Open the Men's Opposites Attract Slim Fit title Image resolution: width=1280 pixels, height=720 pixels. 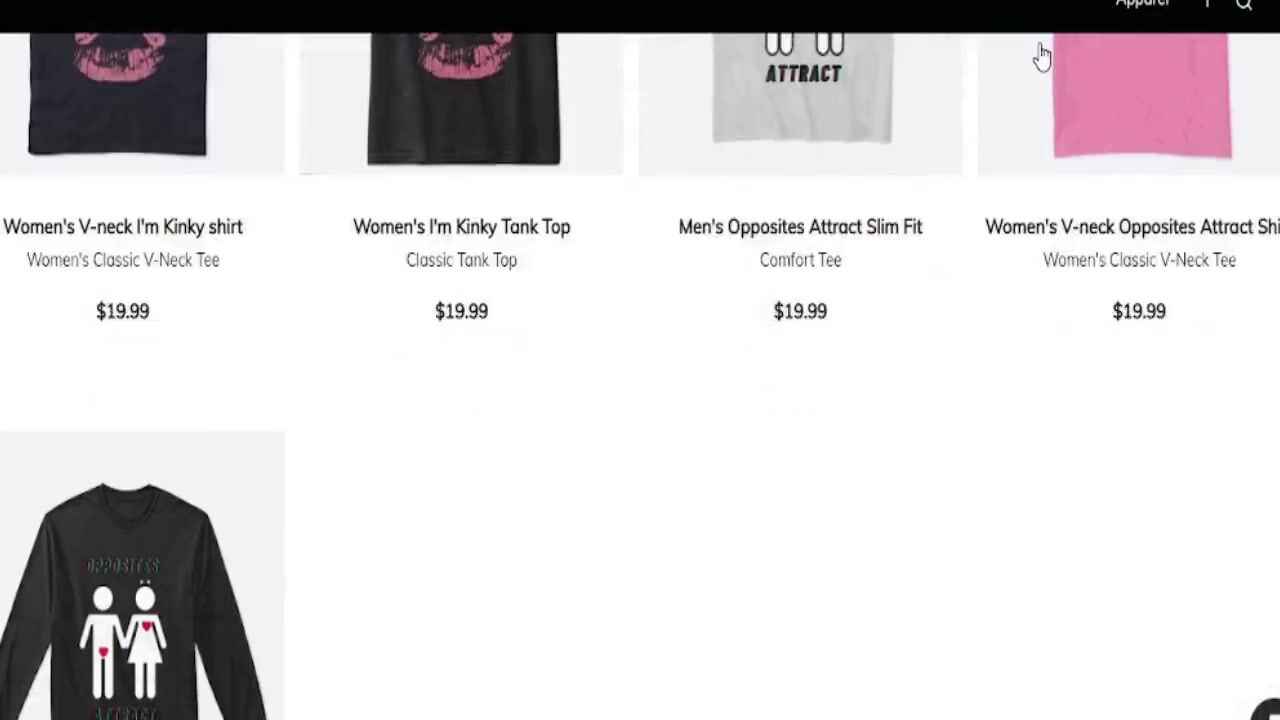click(x=800, y=227)
